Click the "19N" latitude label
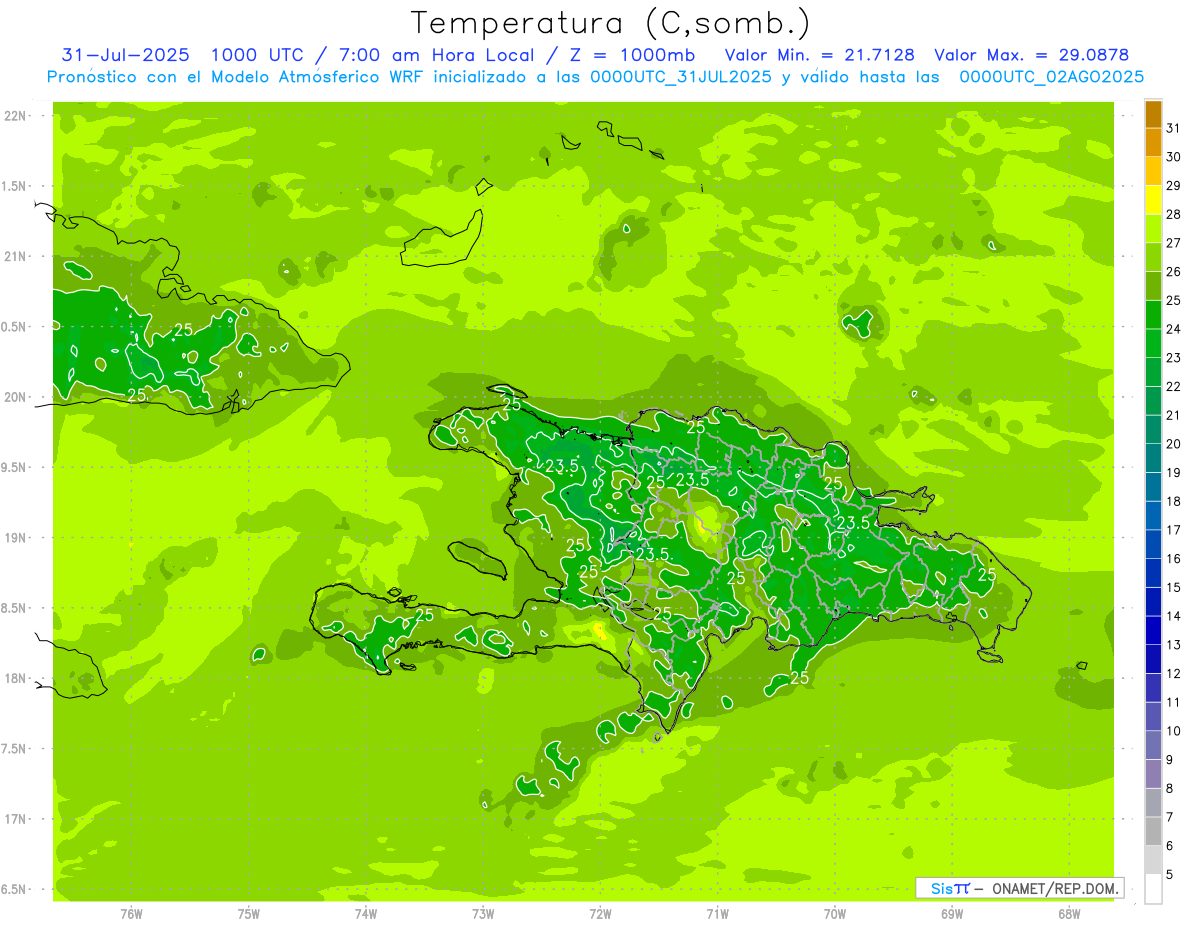 [15, 537]
